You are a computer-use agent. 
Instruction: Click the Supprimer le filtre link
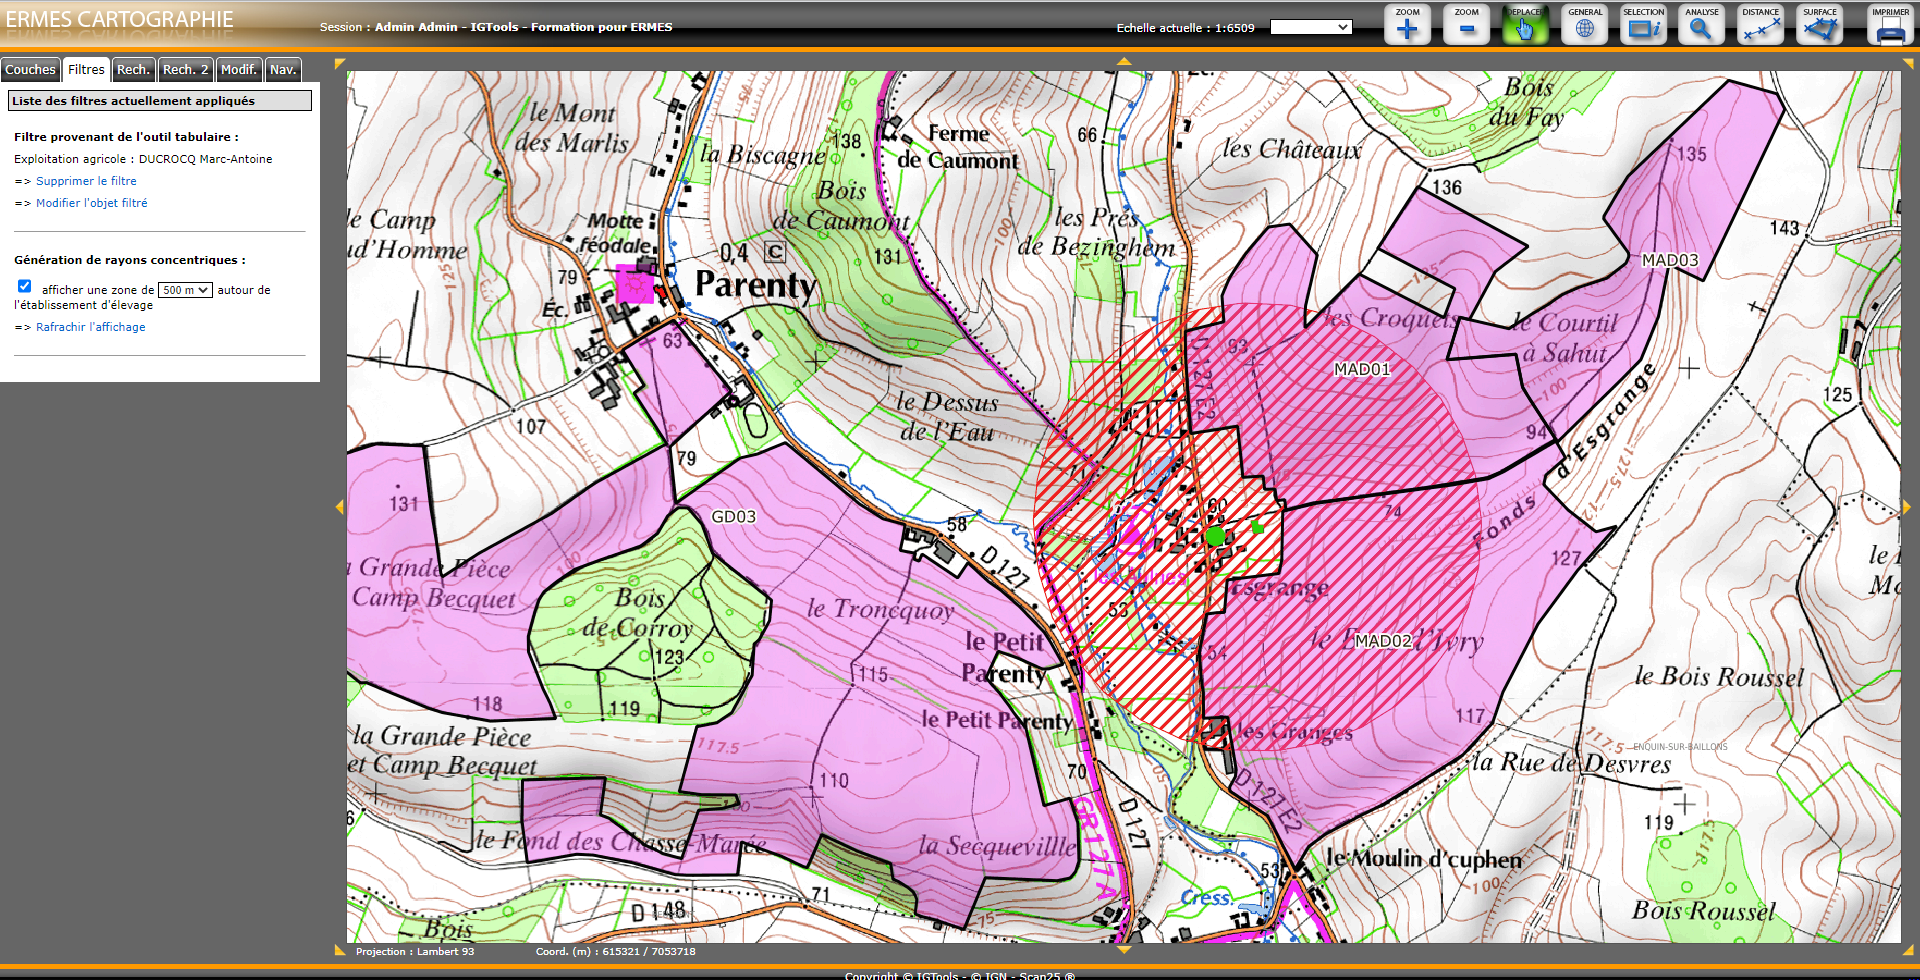[86, 181]
